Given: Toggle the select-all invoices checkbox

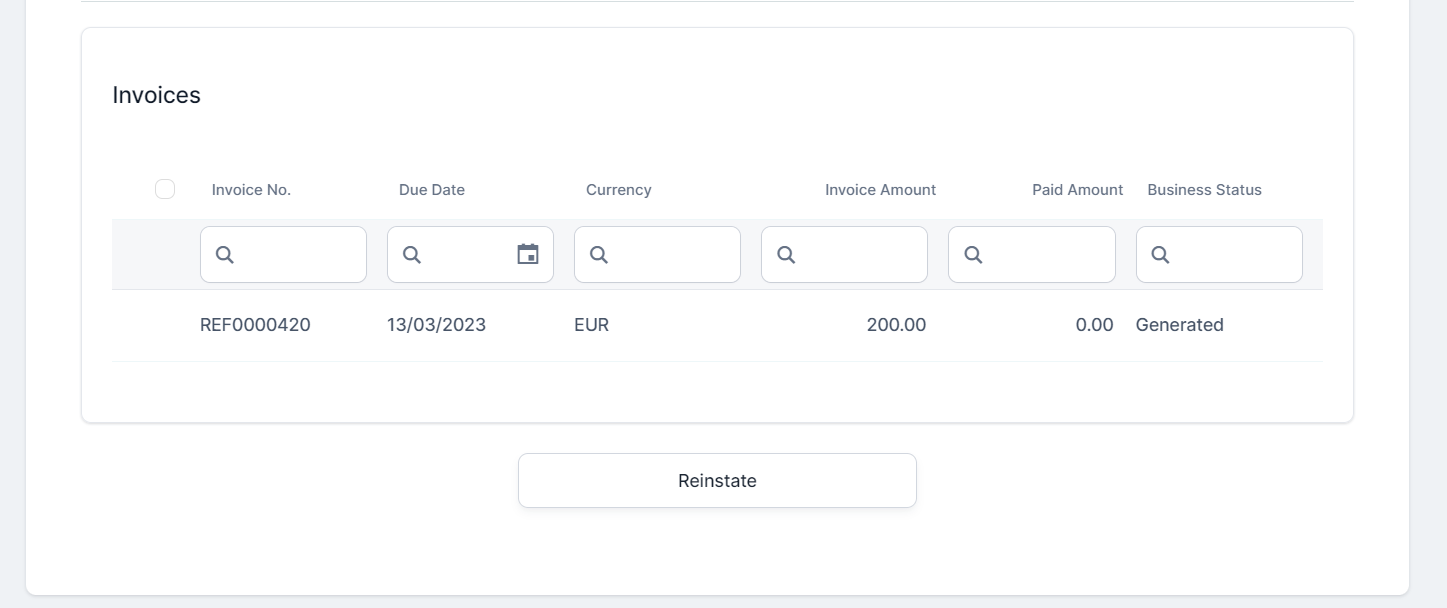Looking at the screenshot, I should pos(165,189).
